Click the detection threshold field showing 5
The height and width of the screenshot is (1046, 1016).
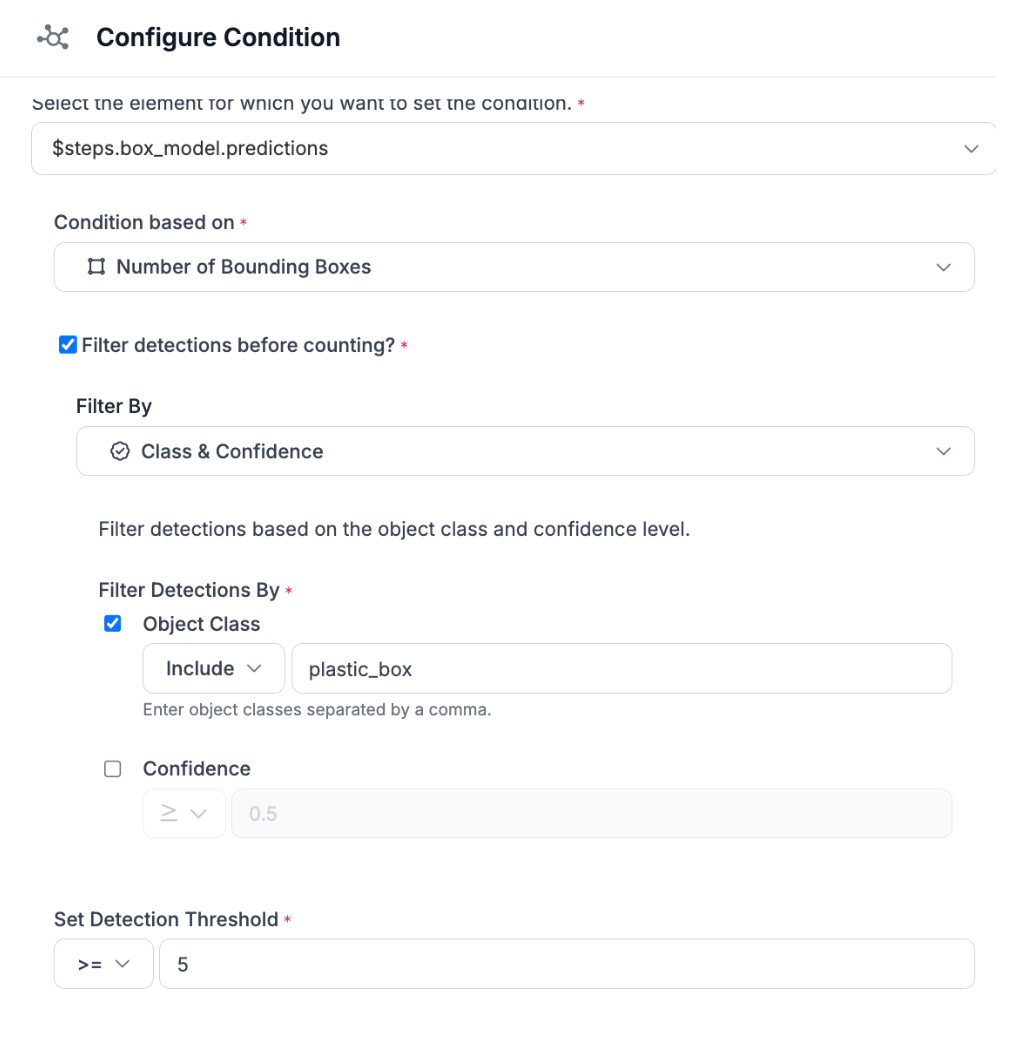tap(566, 964)
